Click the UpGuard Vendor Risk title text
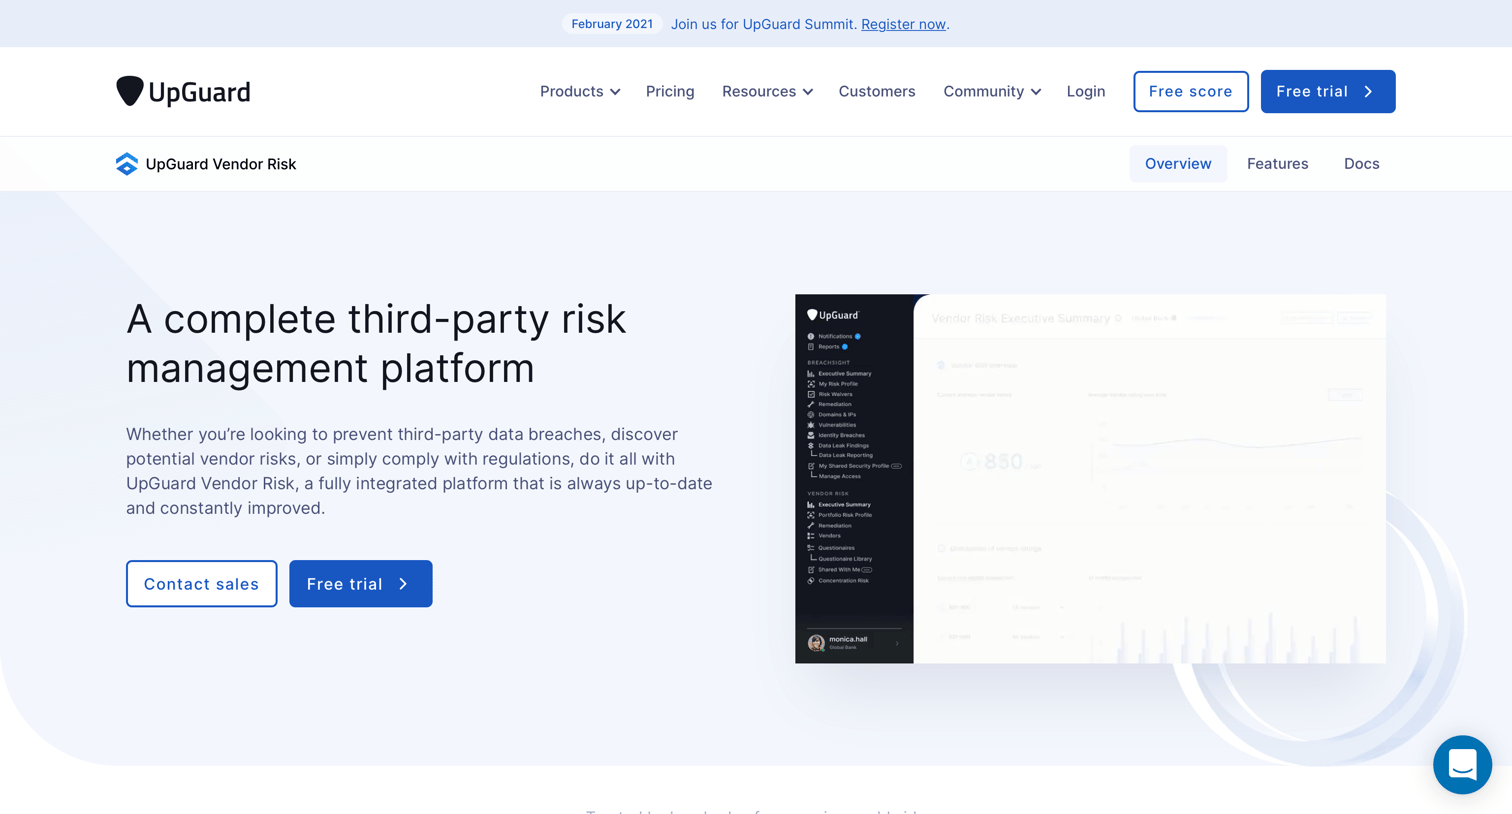Viewport: 1512px width, 814px height. 221,164
